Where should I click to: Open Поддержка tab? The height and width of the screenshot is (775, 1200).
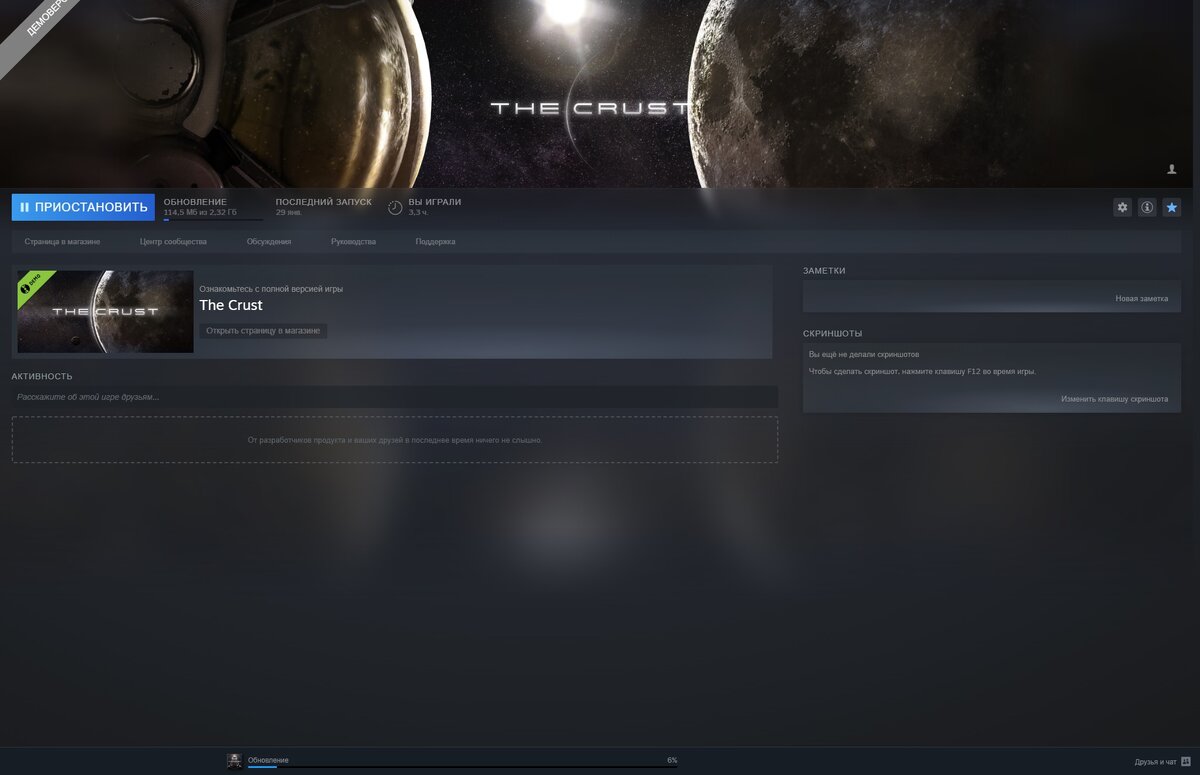pyautogui.click(x=435, y=242)
